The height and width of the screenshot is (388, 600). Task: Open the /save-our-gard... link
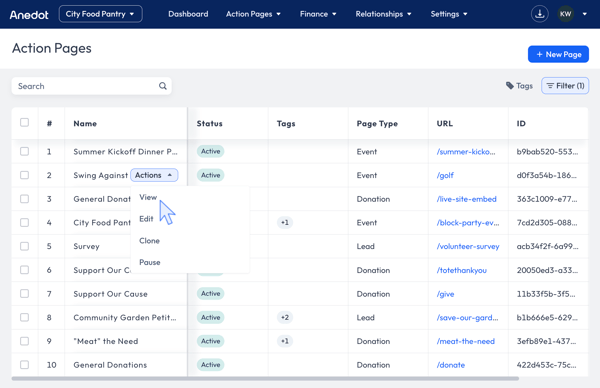click(467, 318)
